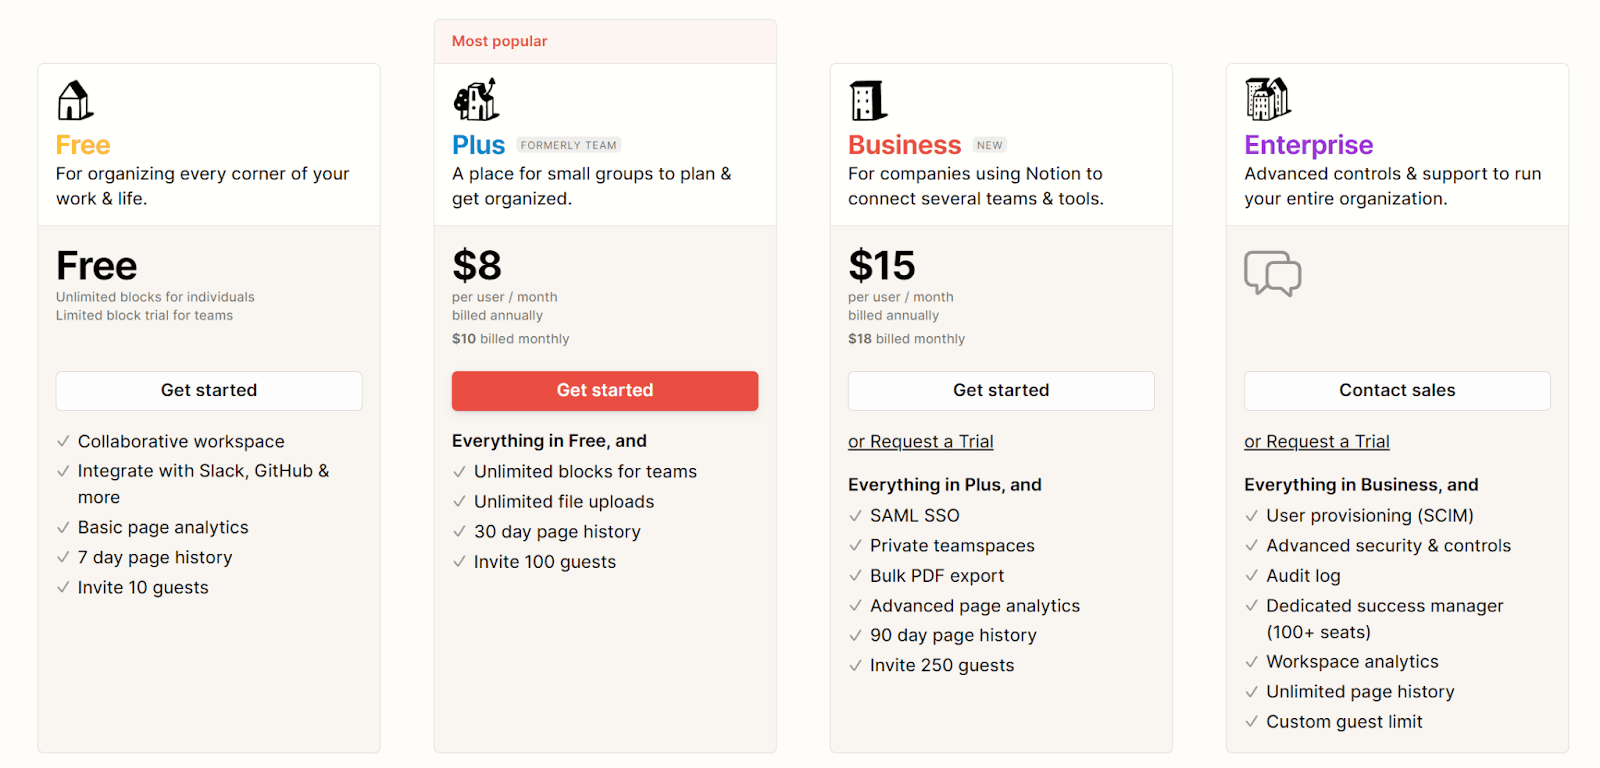1600x768 pixels.
Task: Click the checkmark beside Unlimited file uploads
Action: click(459, 502)
